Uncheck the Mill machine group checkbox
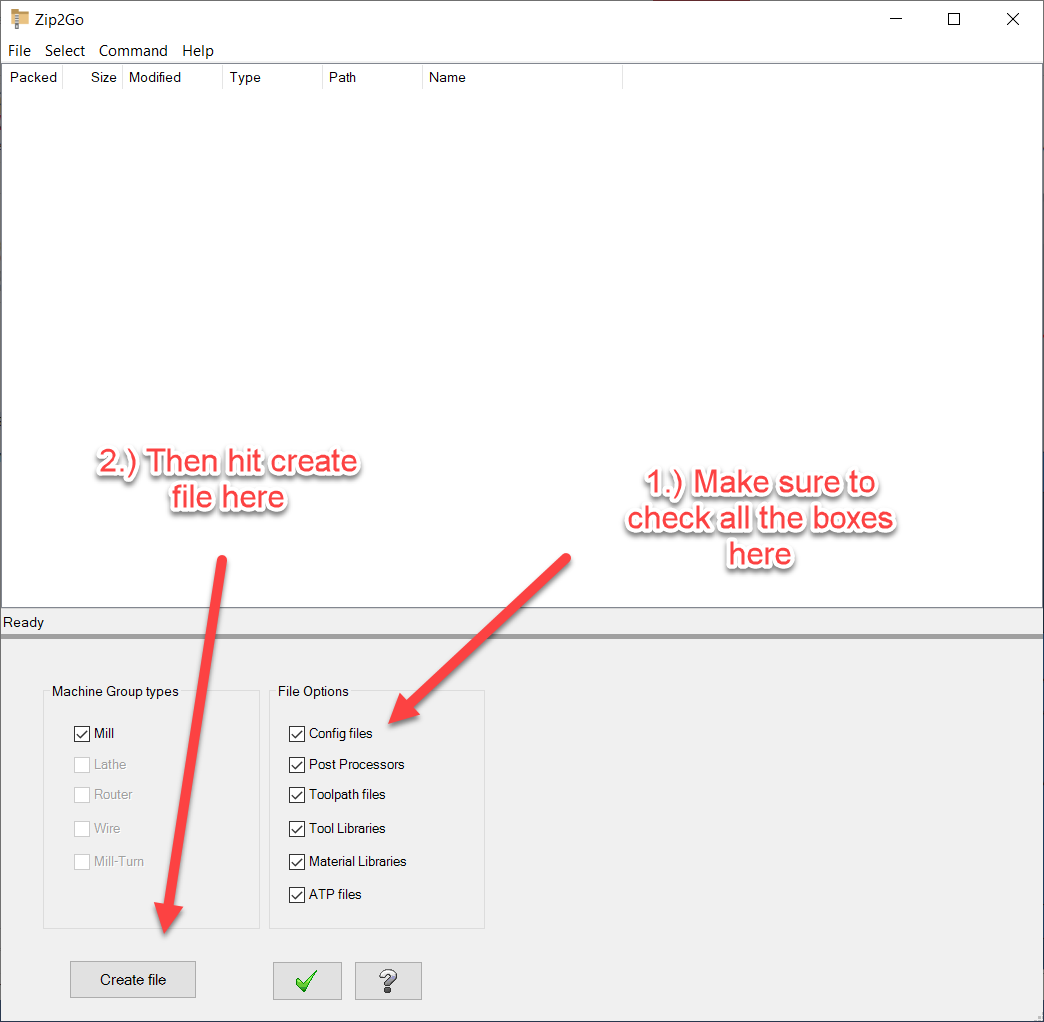Screen dimensions: 1044x1022 click(82, 734)
